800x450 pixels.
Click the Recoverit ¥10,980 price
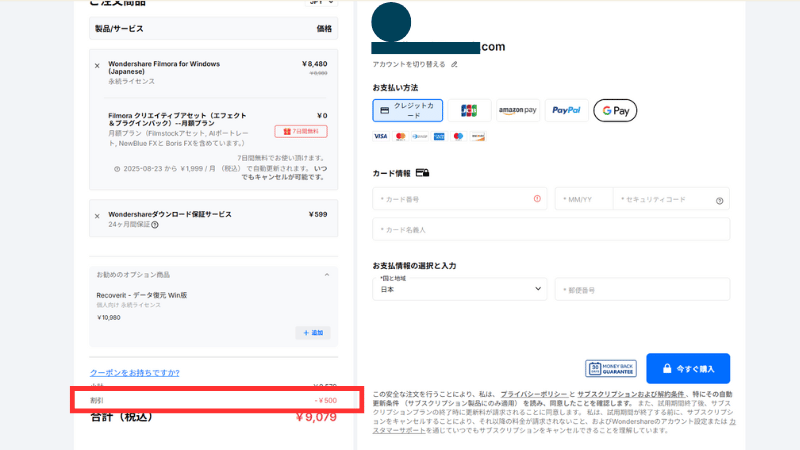[109, 317]
